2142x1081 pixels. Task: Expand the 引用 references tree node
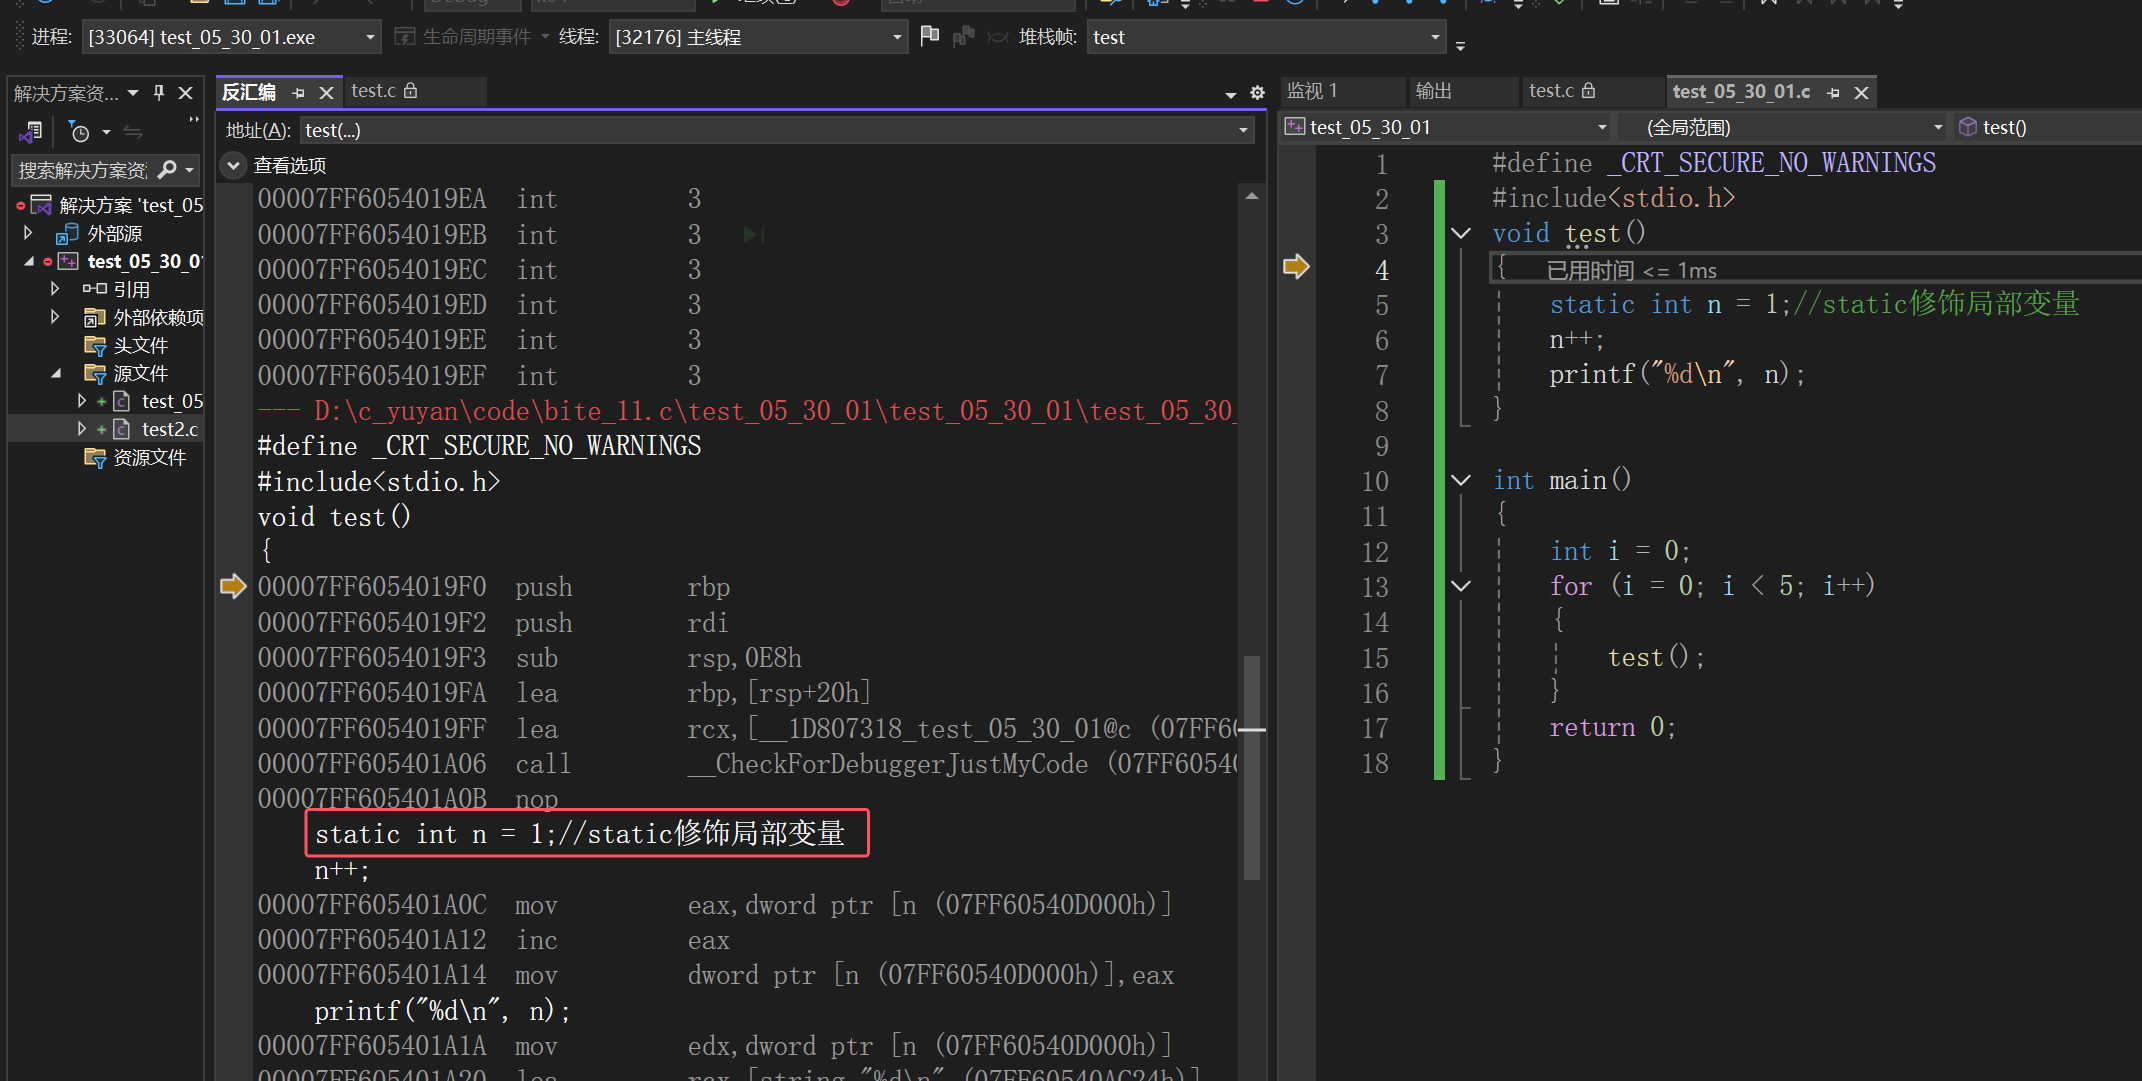[x=55, y=289]
